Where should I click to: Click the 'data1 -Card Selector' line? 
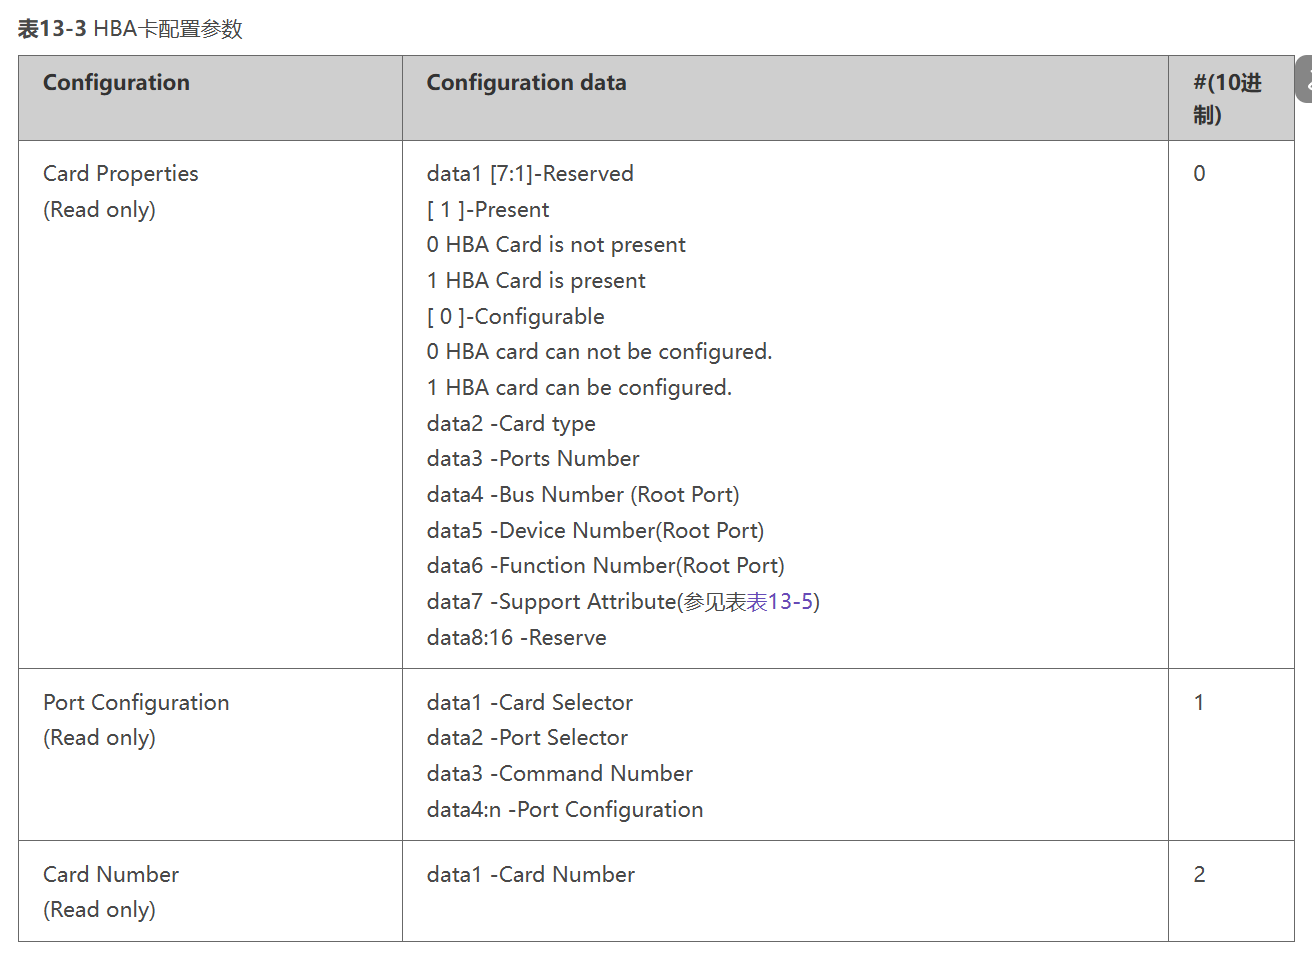point(530,703)
